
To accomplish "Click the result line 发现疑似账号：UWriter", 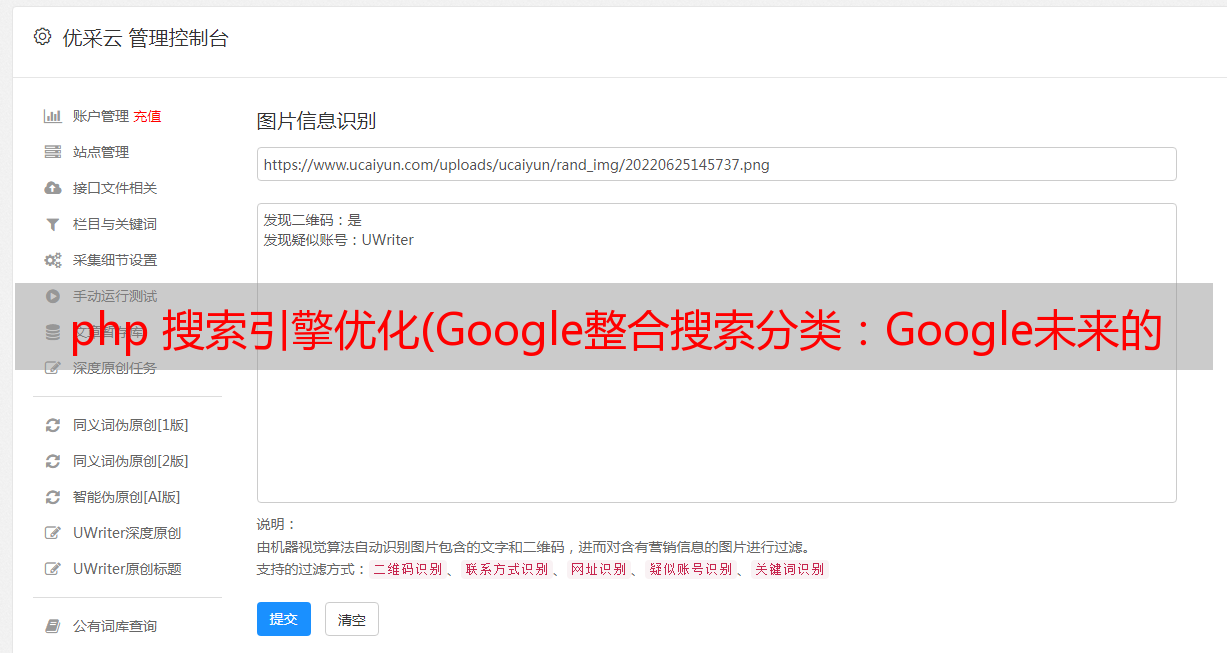I will pyautogui.click(x=339, y=240).
